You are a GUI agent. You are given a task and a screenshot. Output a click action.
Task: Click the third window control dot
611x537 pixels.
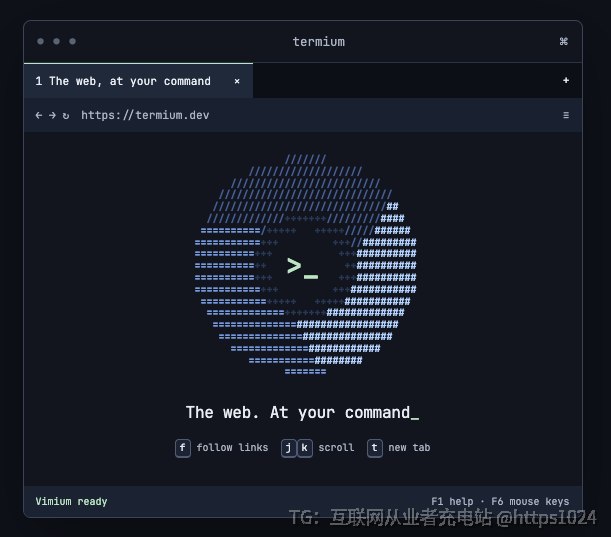coord(72,41)
